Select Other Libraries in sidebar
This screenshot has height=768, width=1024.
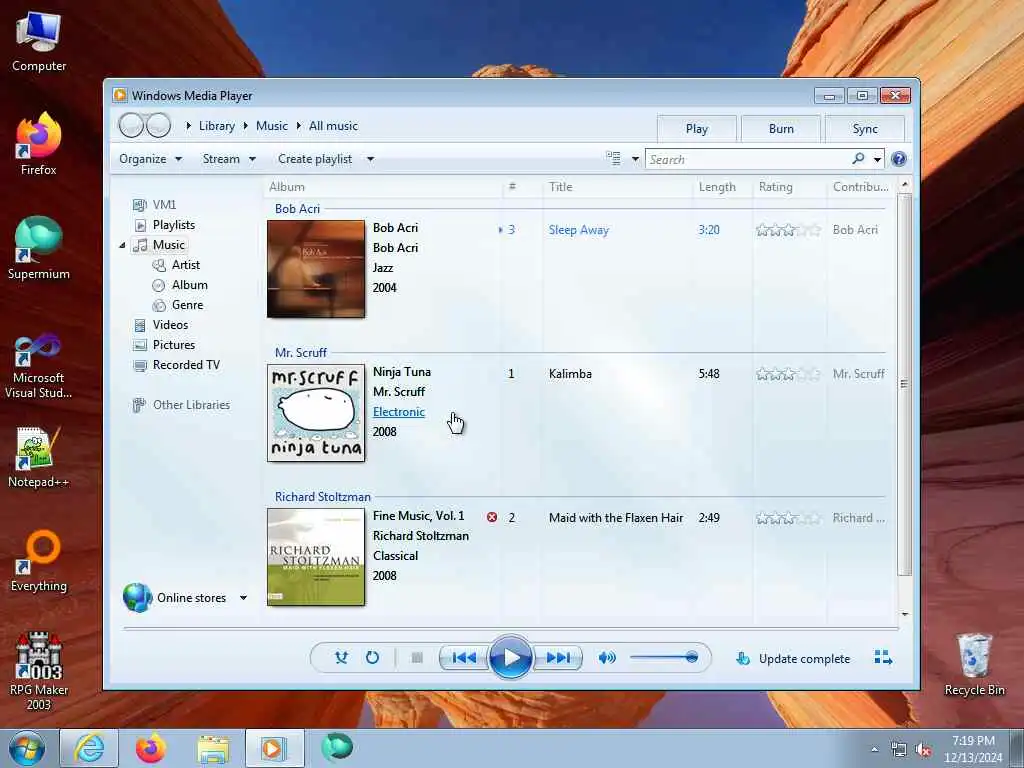(x=191, y=405)
